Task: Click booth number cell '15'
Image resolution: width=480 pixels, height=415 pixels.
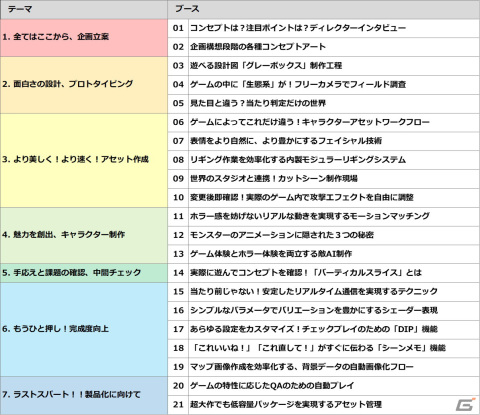Action: tap(178, 292)
